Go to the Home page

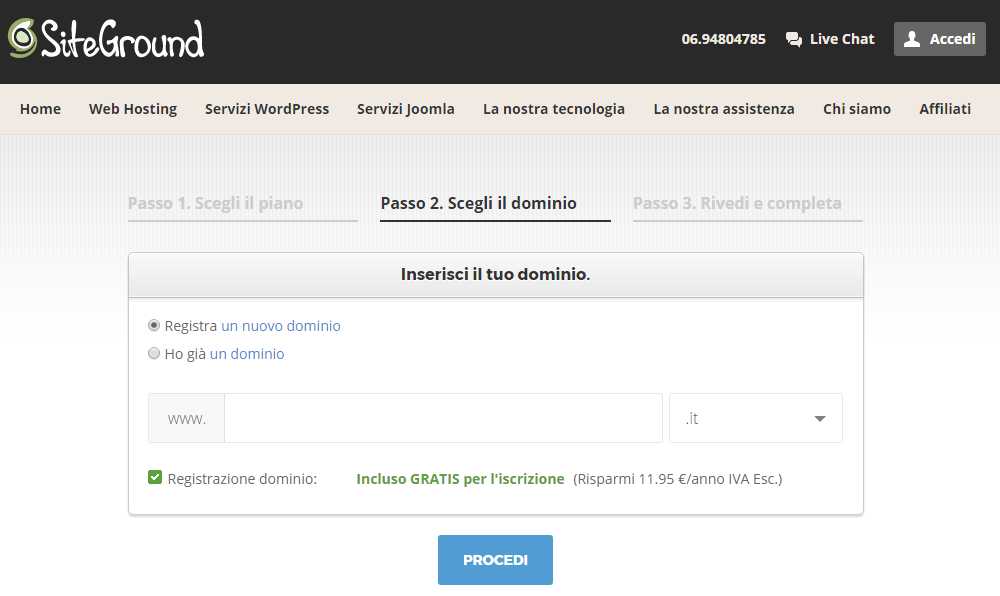point(40,109)
